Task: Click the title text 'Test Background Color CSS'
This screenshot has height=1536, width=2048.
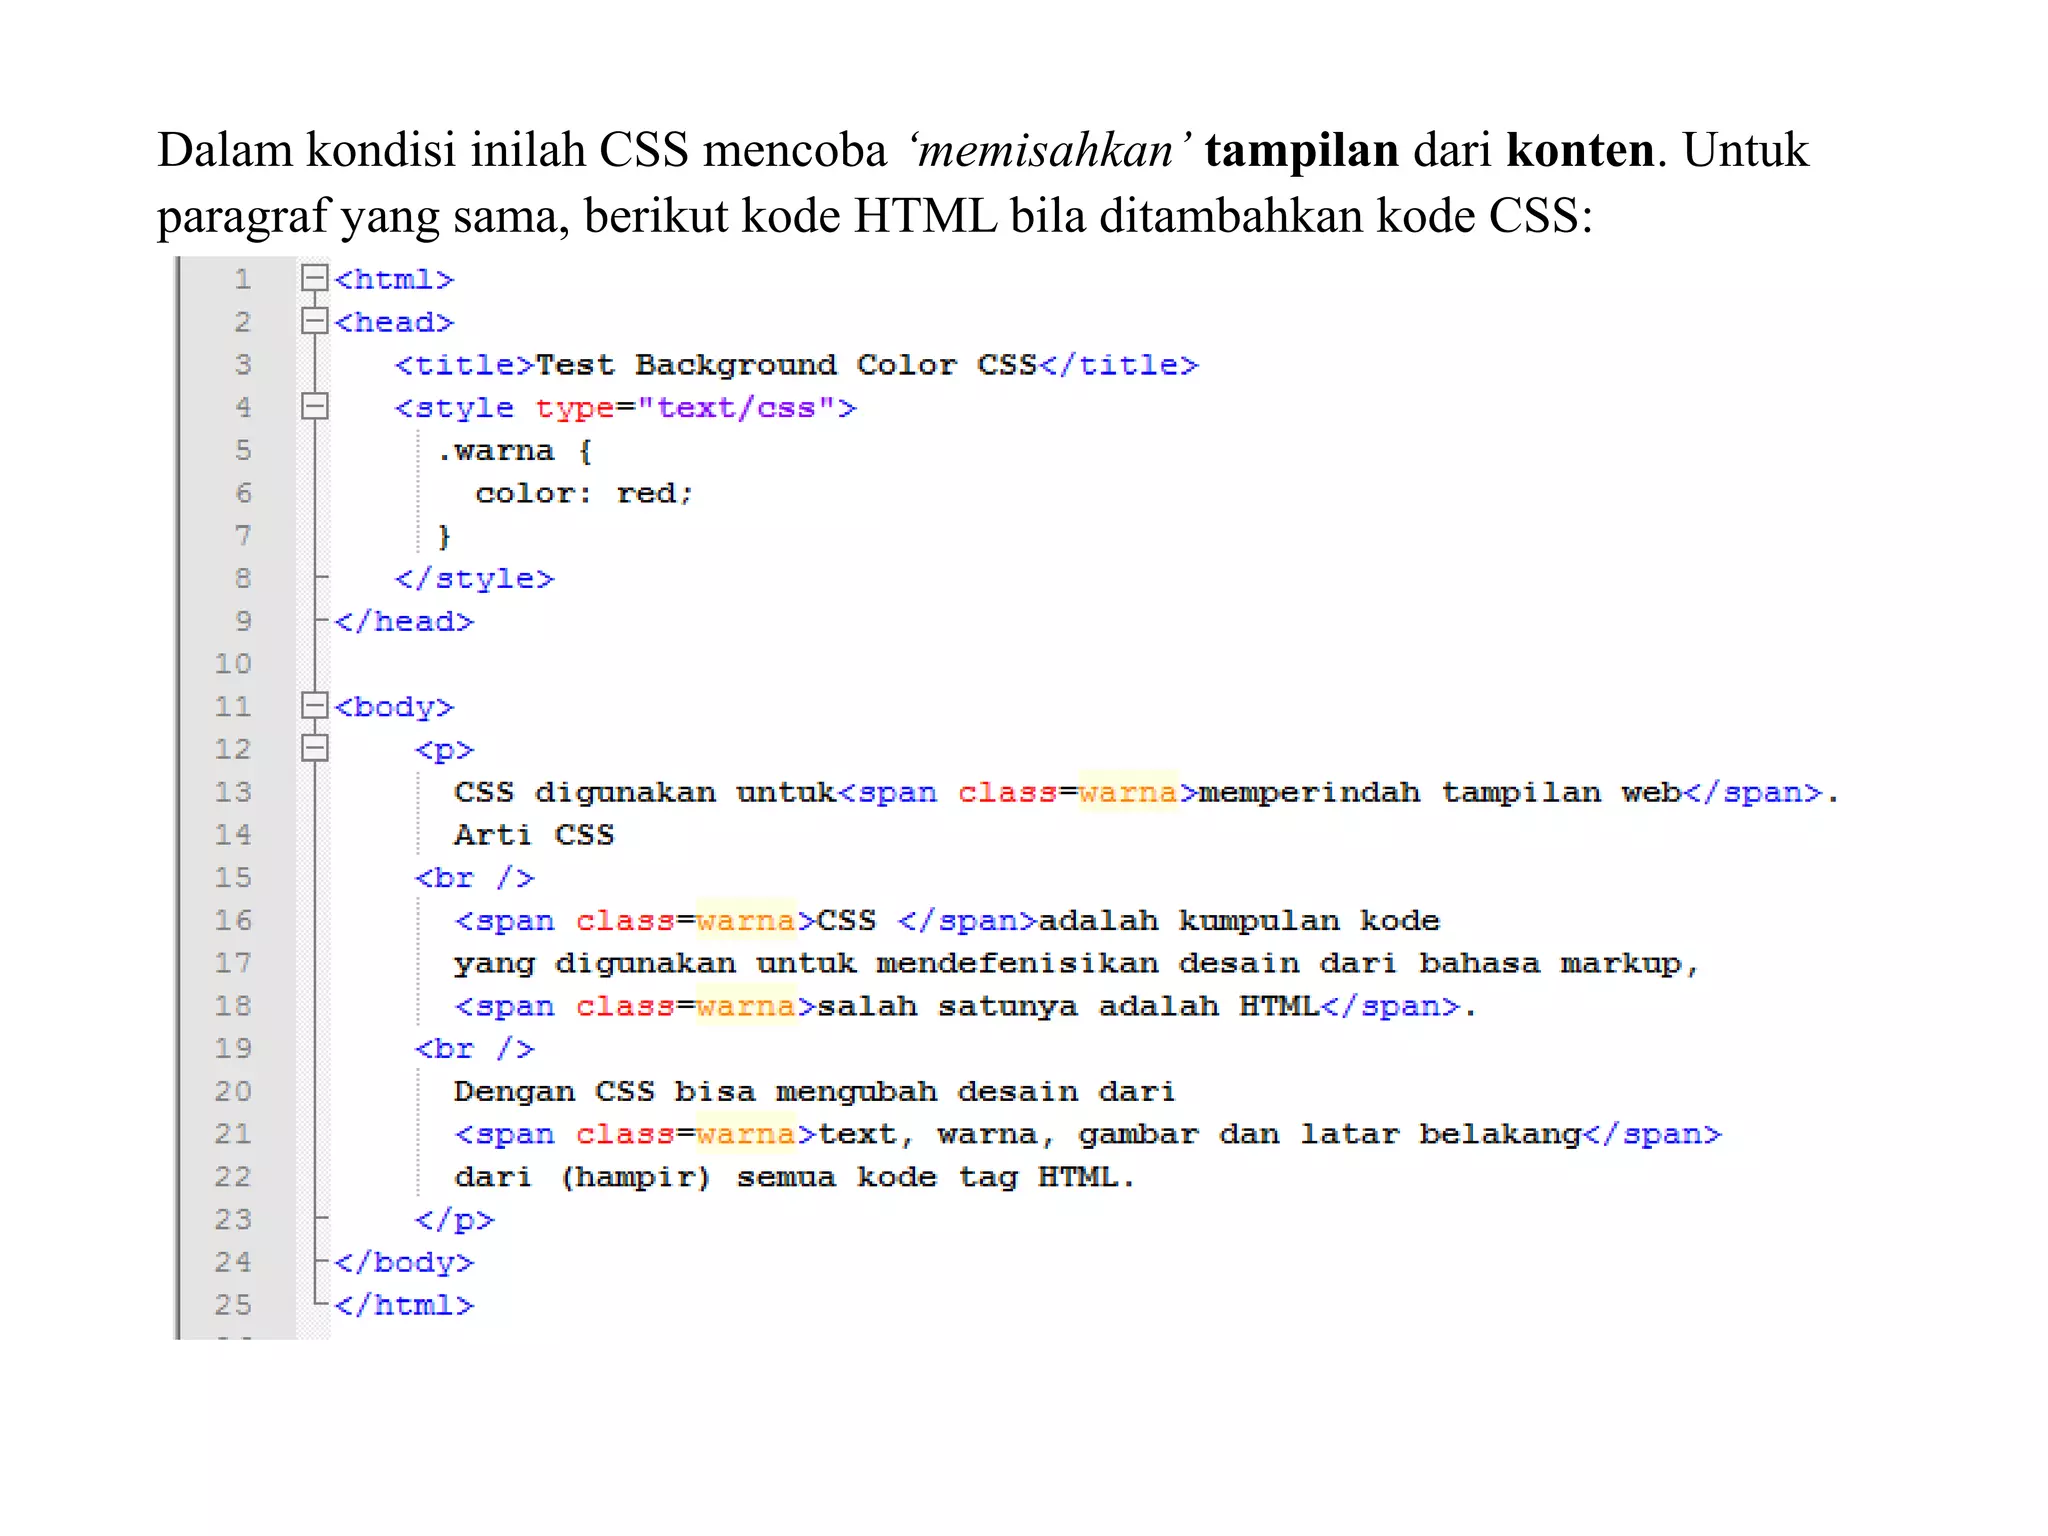Action: point(786,365)
